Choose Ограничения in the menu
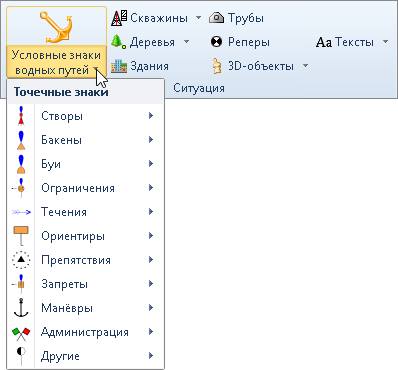Screen dimensions: 398x370 click(85, 188)
